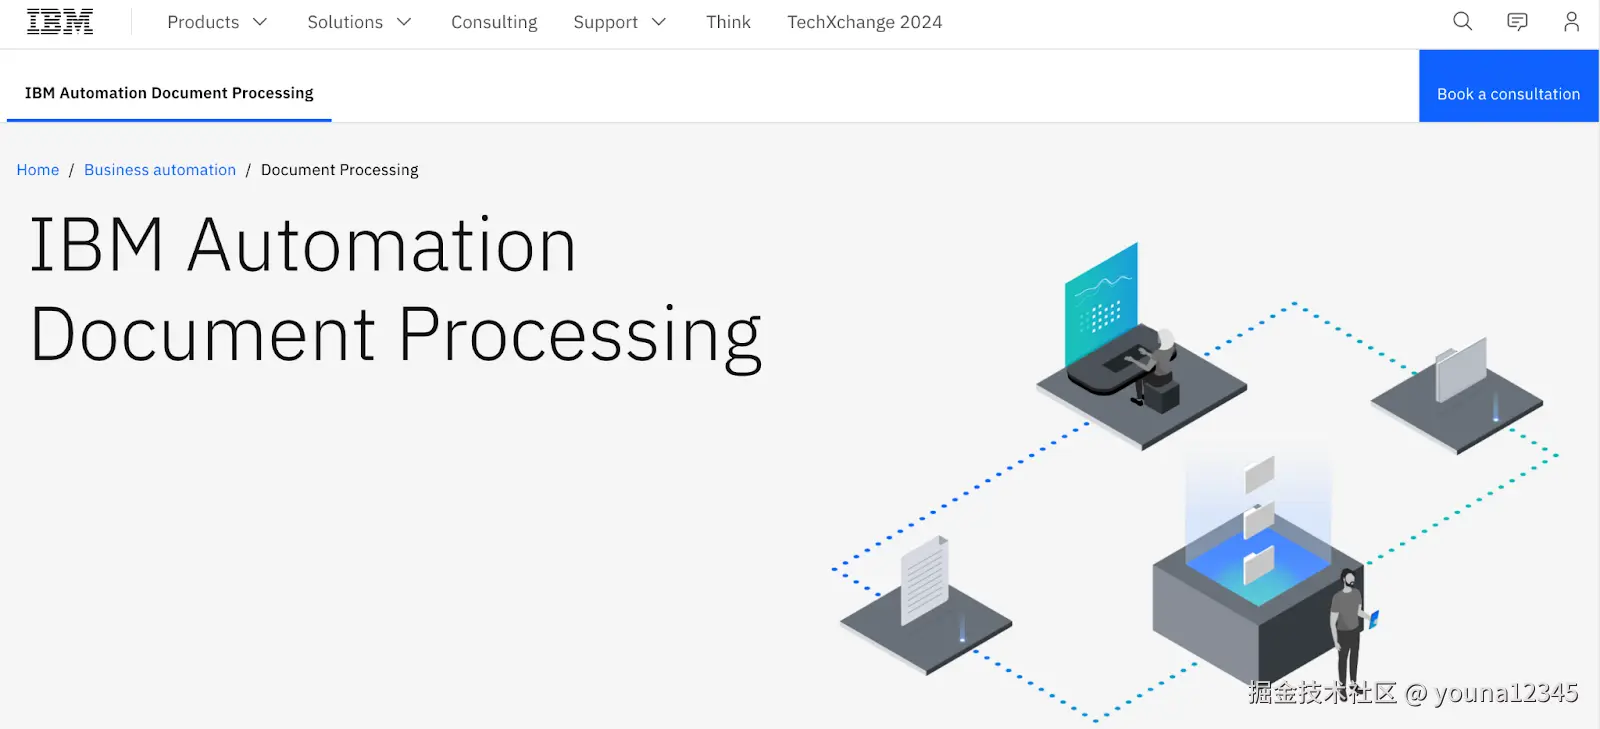Follow the Home breadcrumb link
Viewport: 1600px width, 729px height.
click(38, 170)
